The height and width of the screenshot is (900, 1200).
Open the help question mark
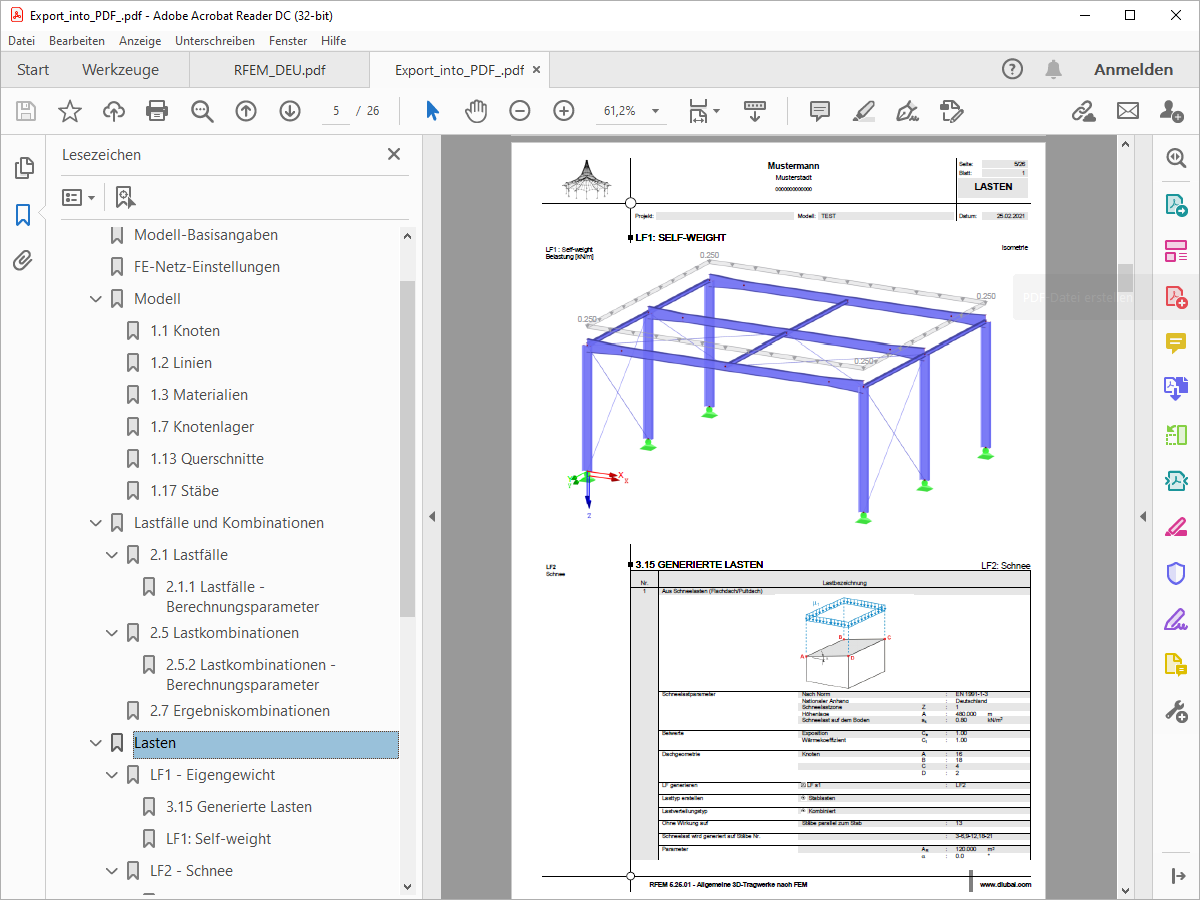(x=1013, y=69)
